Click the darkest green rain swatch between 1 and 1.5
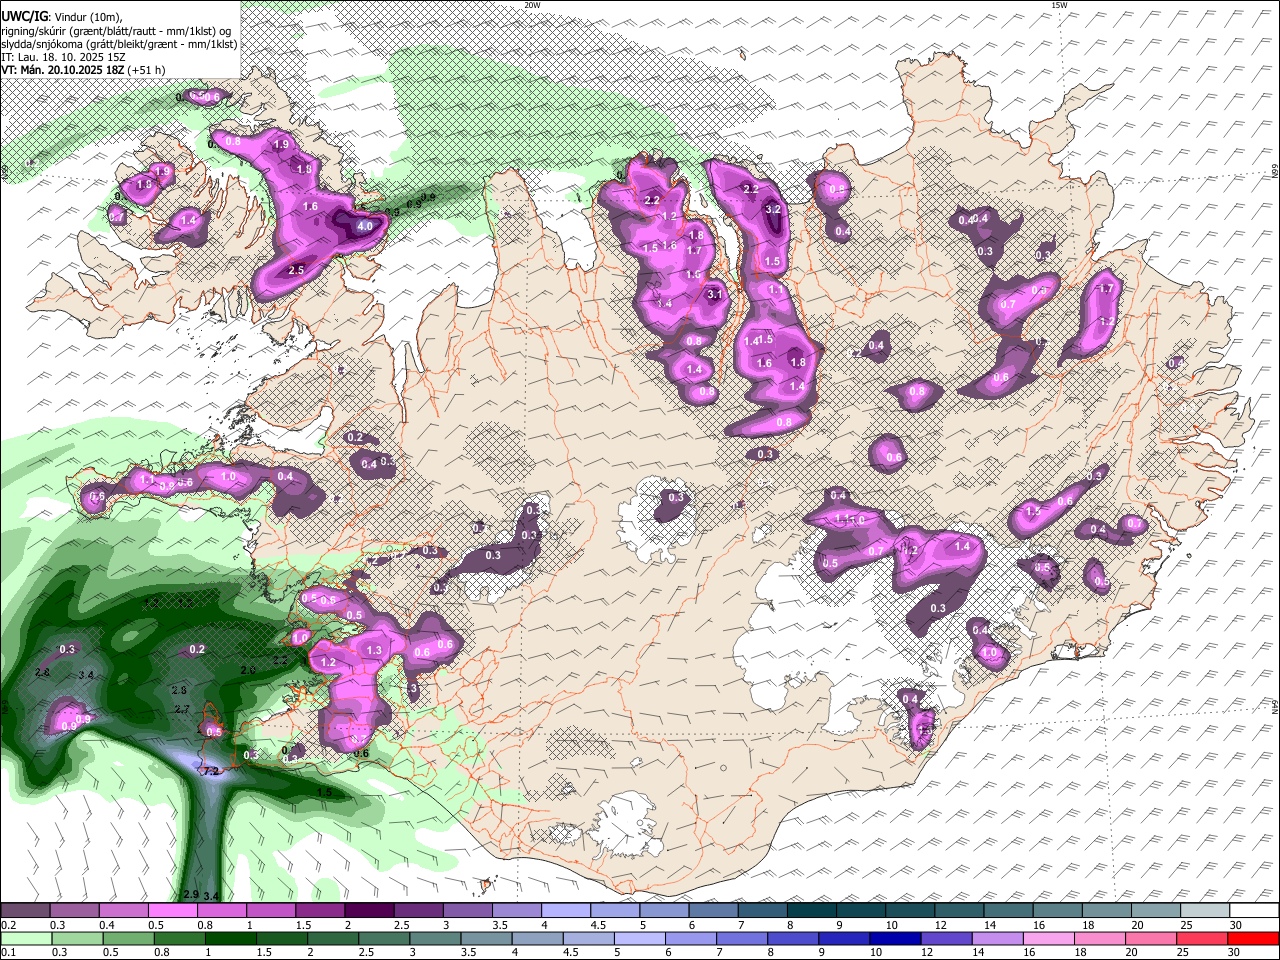This screenshot has height=960, width=1280. click(x=230, y=939)
